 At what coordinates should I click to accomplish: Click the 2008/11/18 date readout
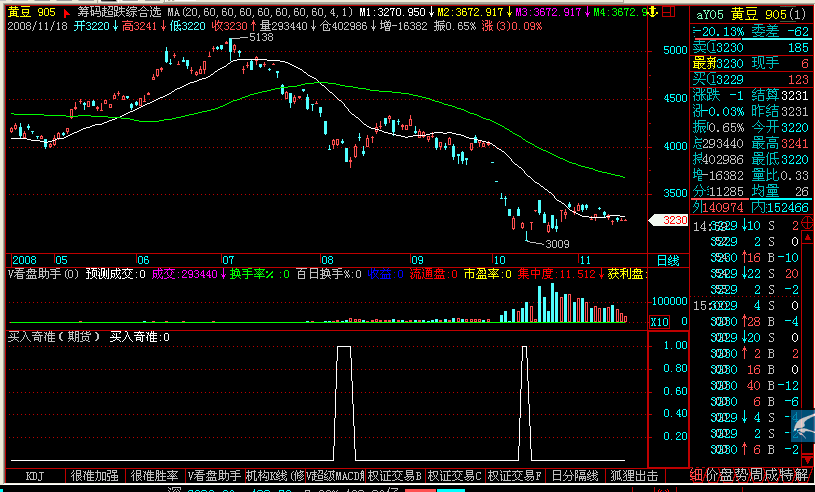coord(37,26)
